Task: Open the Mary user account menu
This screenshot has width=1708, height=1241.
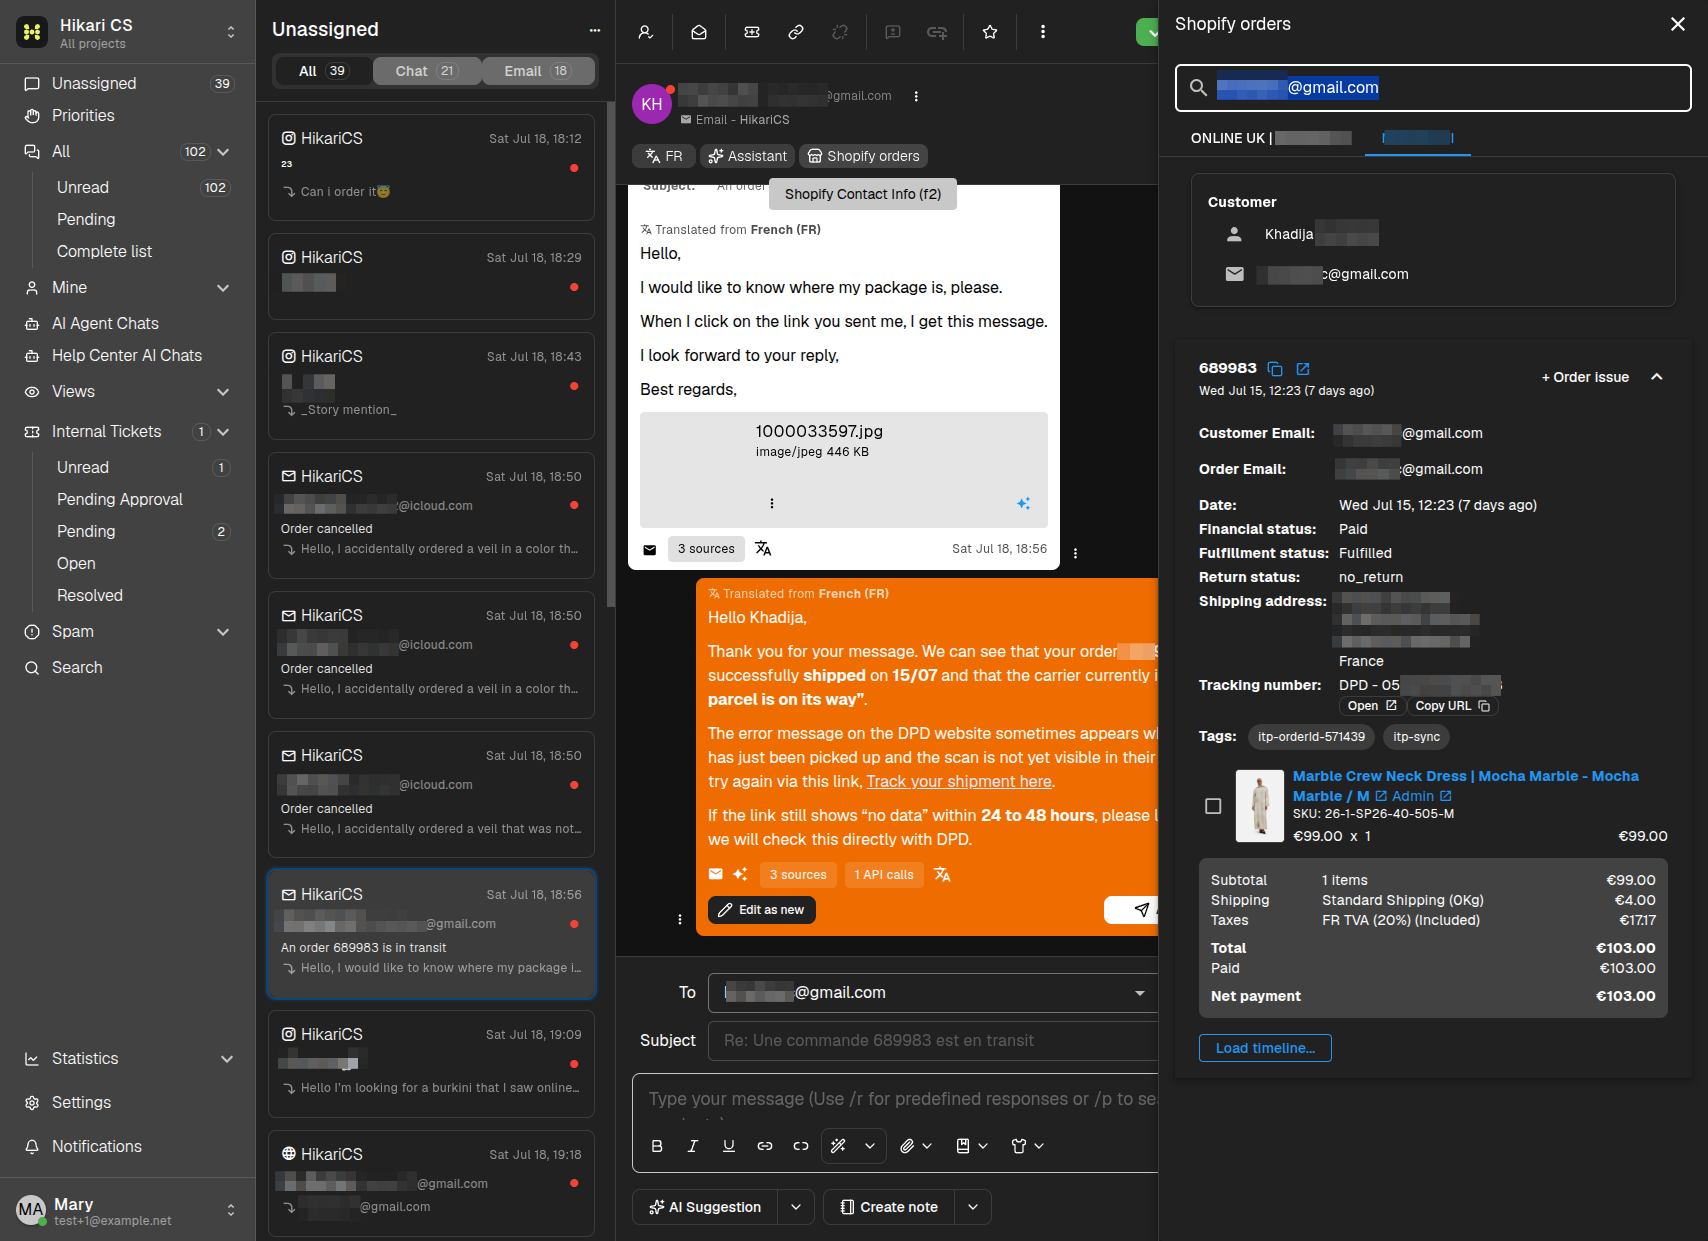Action: click(x=231, y=1210)
